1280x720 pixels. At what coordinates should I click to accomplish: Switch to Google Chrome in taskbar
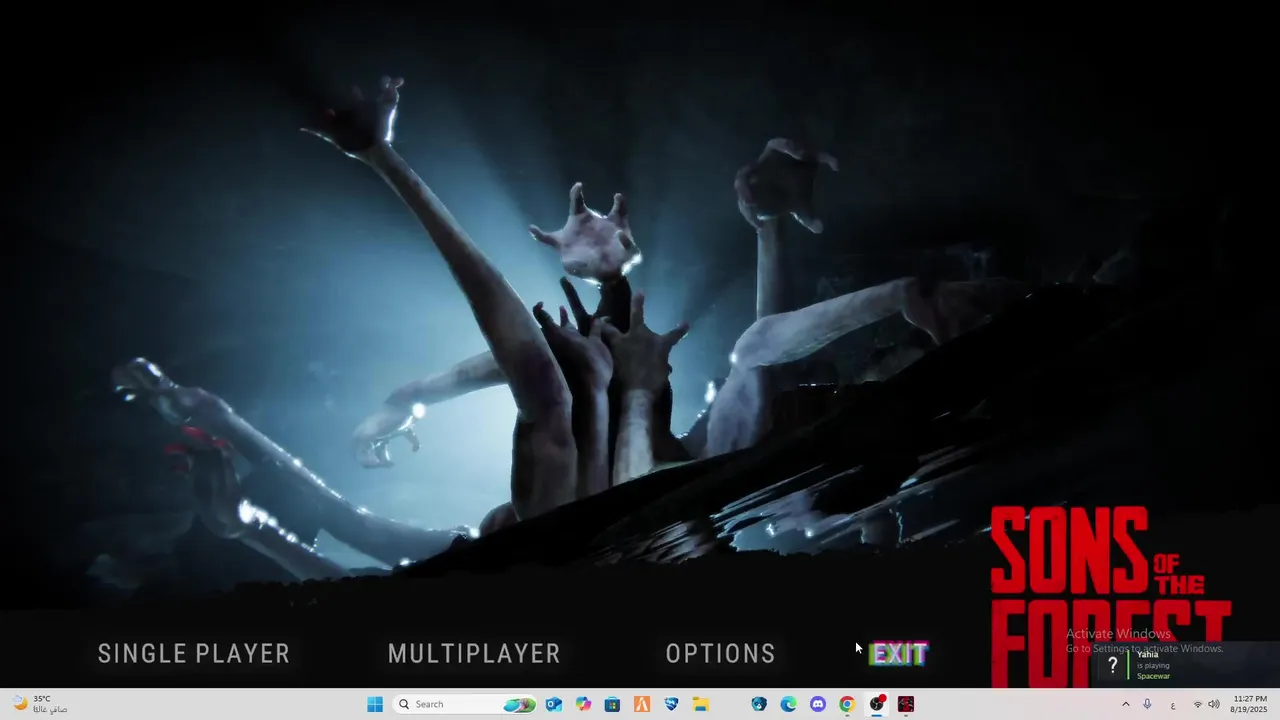coord(847,704)
